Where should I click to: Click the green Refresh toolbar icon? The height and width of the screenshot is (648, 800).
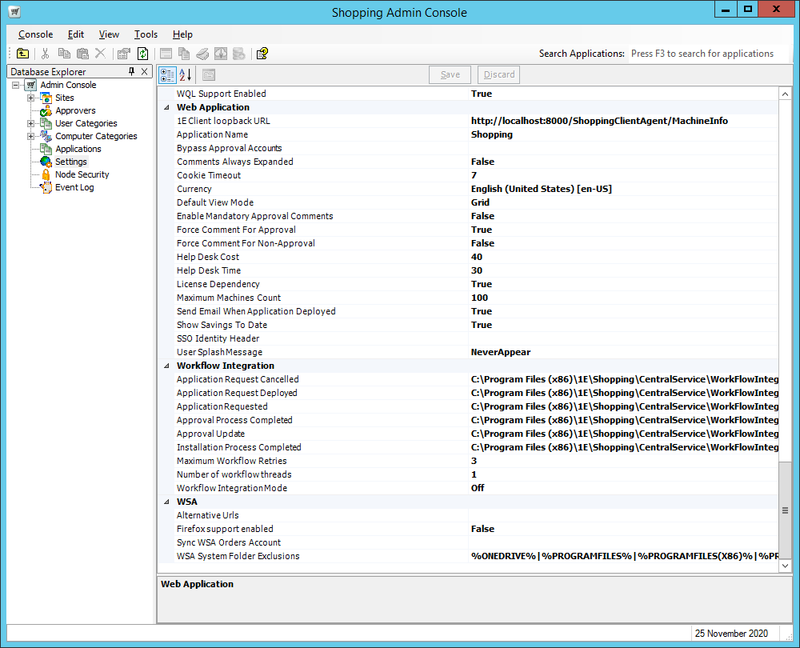point(143,54)
